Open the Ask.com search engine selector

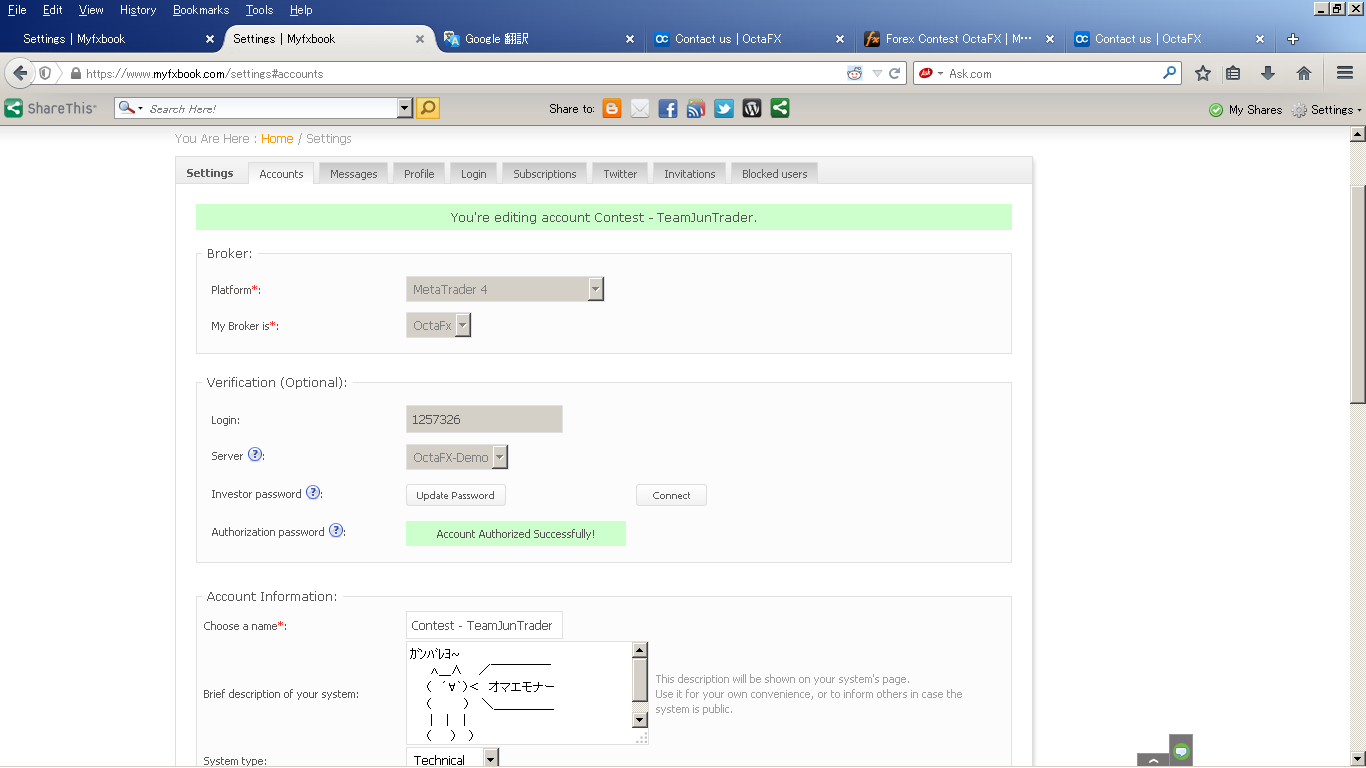931,73
